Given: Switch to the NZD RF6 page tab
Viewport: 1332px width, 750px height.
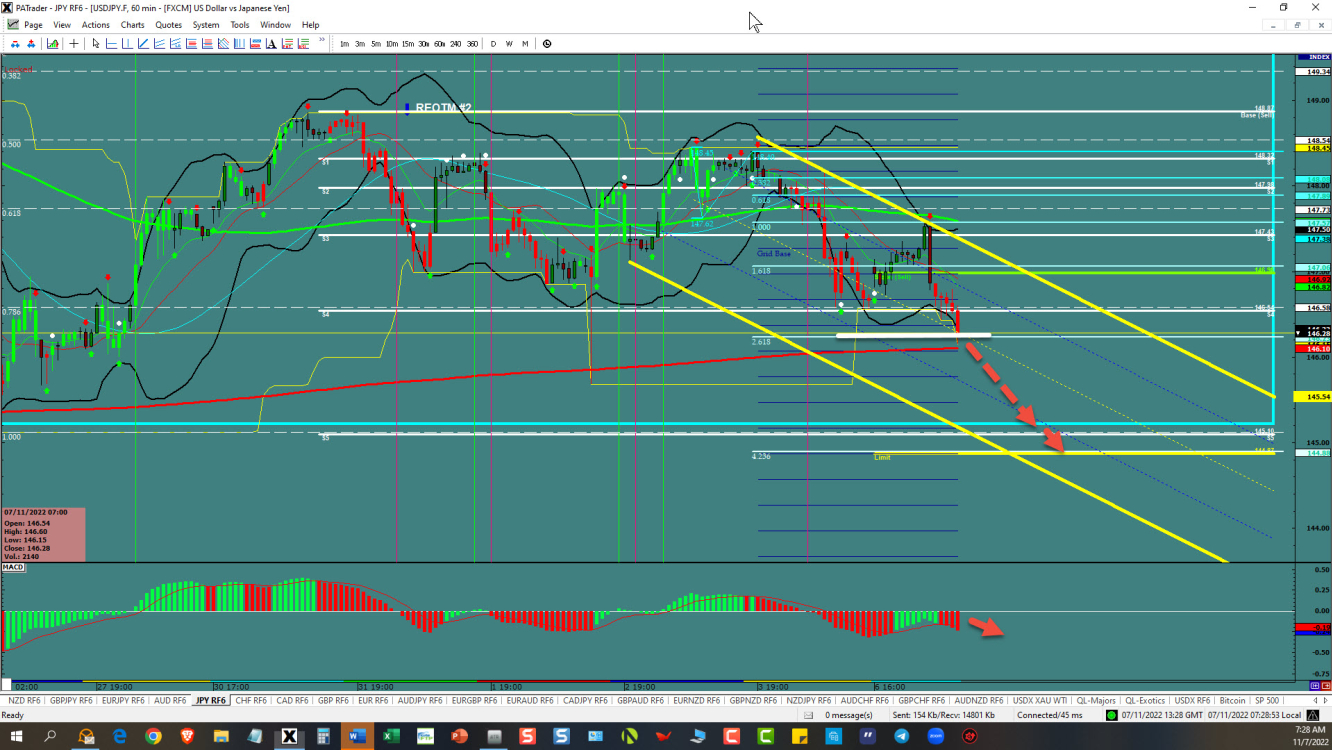Looking at the screenshot, I should click(x=23, y=701).
